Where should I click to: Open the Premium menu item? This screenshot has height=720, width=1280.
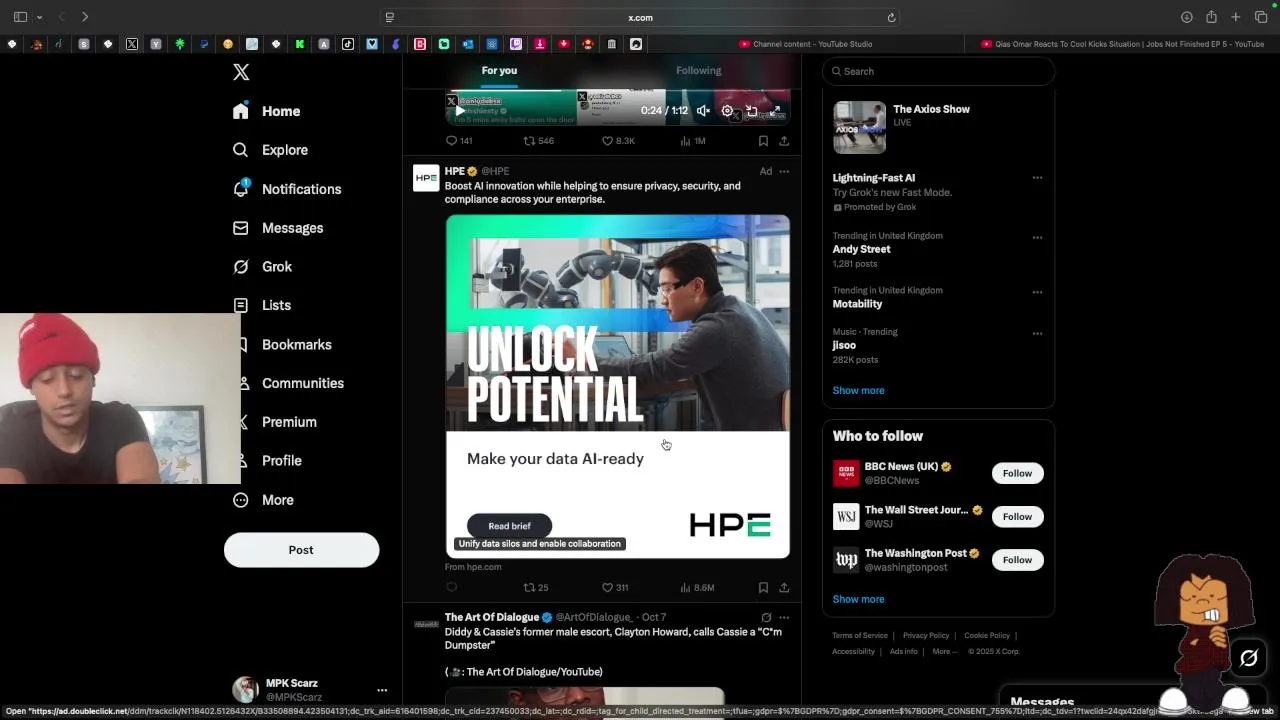(x=289, y=422)
